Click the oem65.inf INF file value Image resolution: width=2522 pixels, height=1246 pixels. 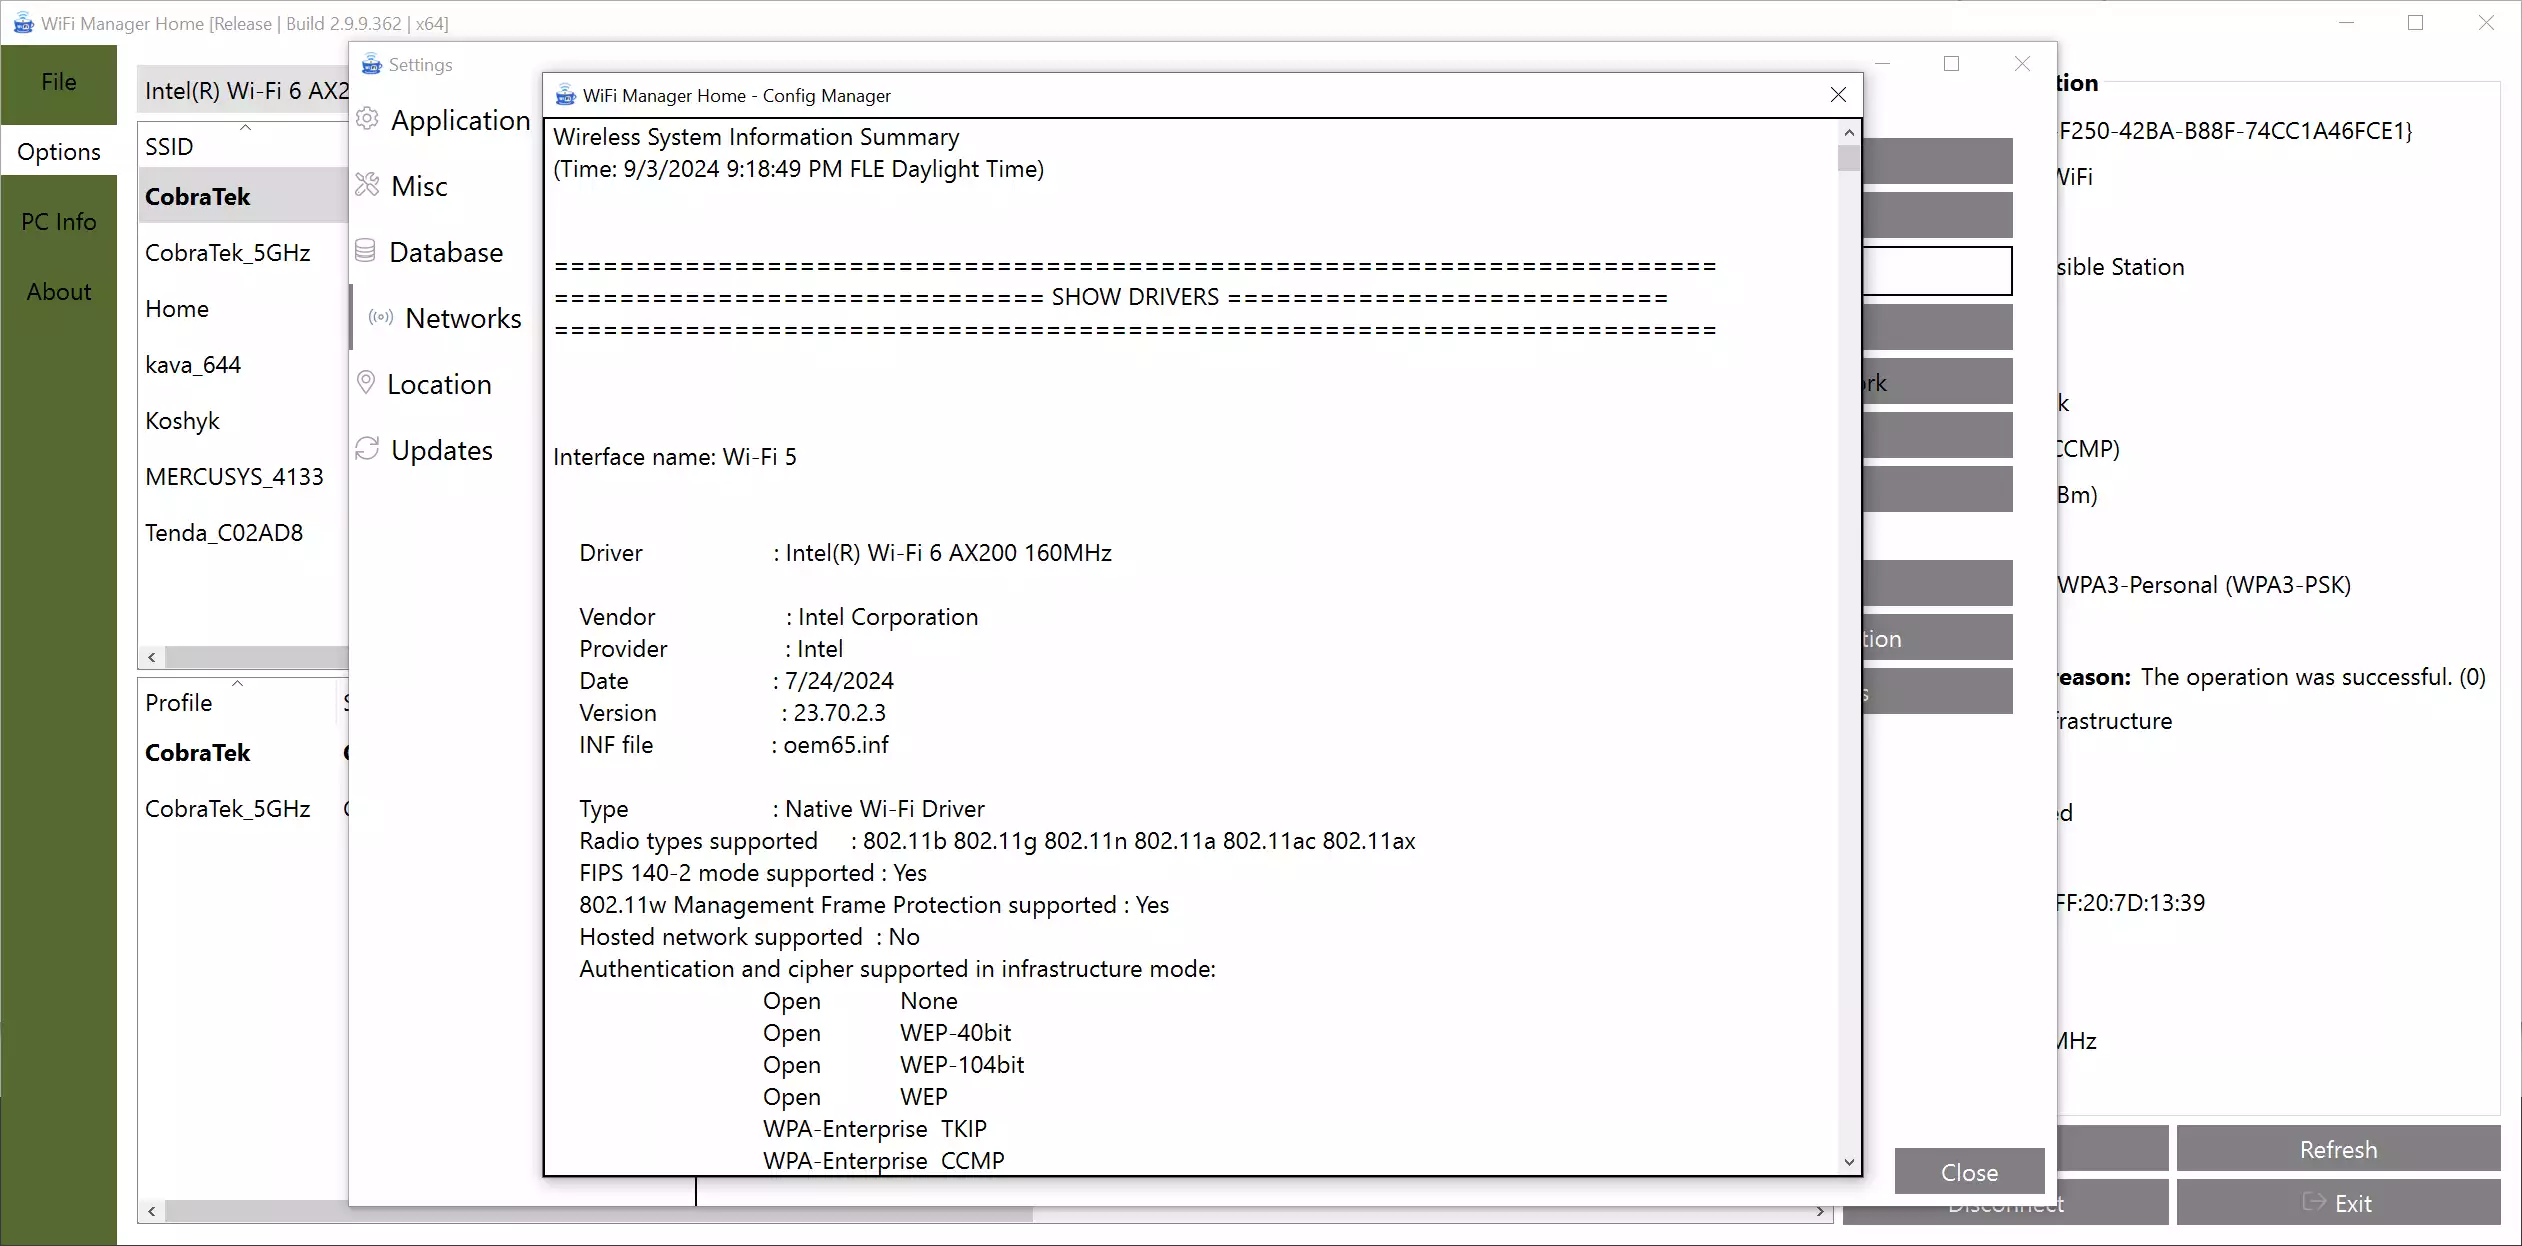pos(835,745)
